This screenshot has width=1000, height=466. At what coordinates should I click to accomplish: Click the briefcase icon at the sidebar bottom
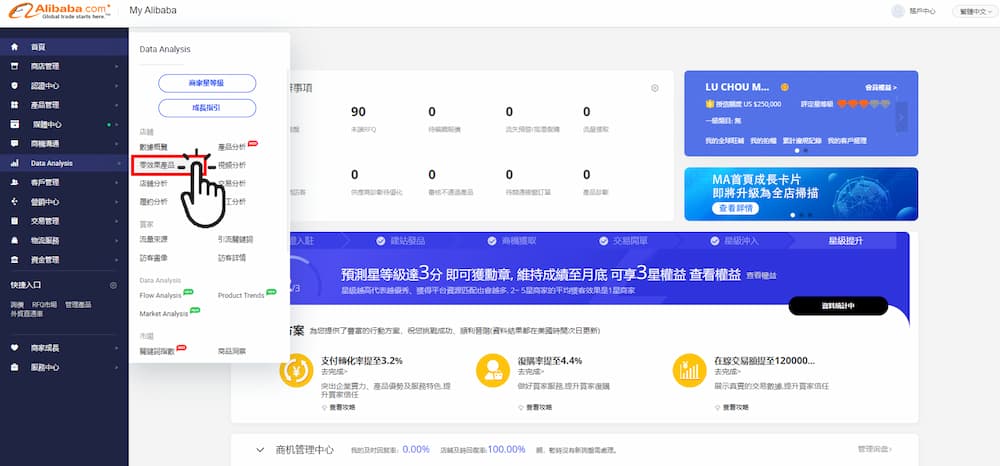(15, 368)
